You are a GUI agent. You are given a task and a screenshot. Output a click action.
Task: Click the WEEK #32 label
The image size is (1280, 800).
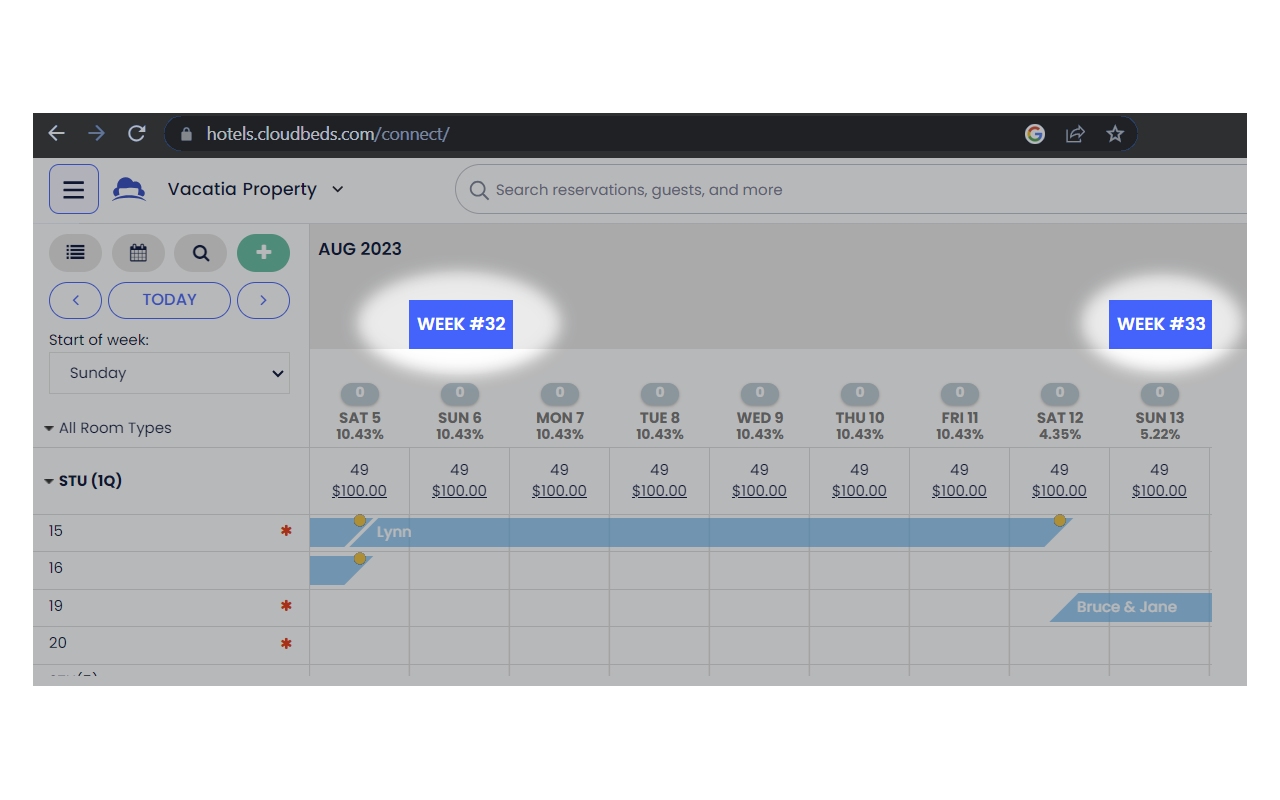coord(461,324)
